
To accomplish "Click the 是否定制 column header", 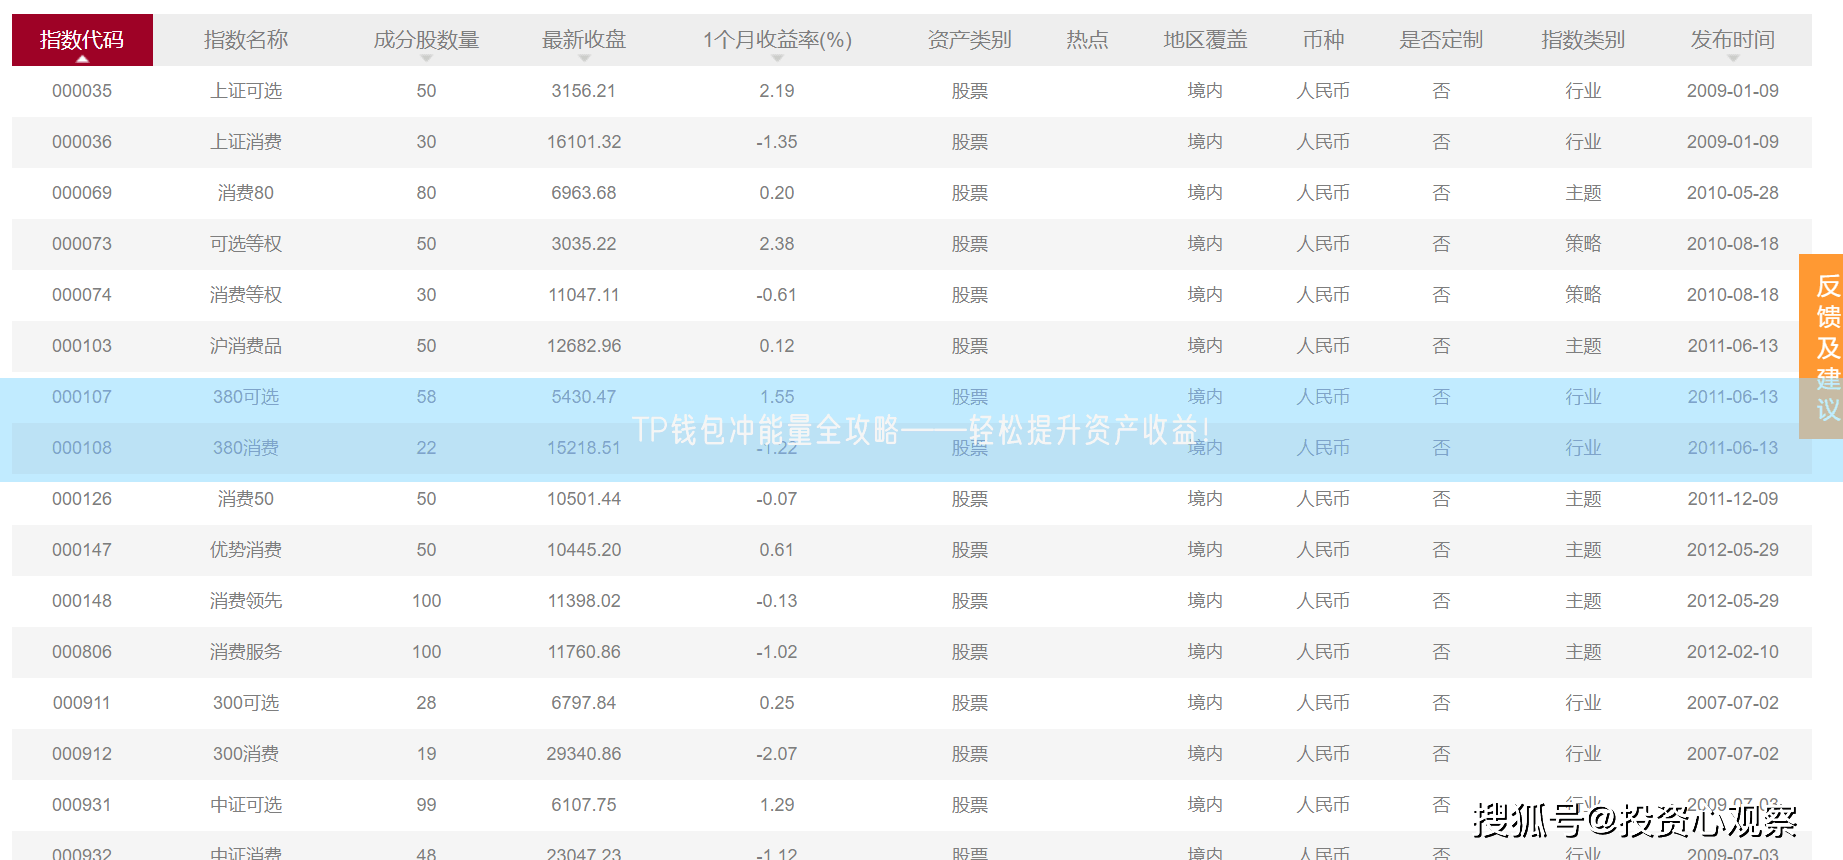I will point(1441,40).
